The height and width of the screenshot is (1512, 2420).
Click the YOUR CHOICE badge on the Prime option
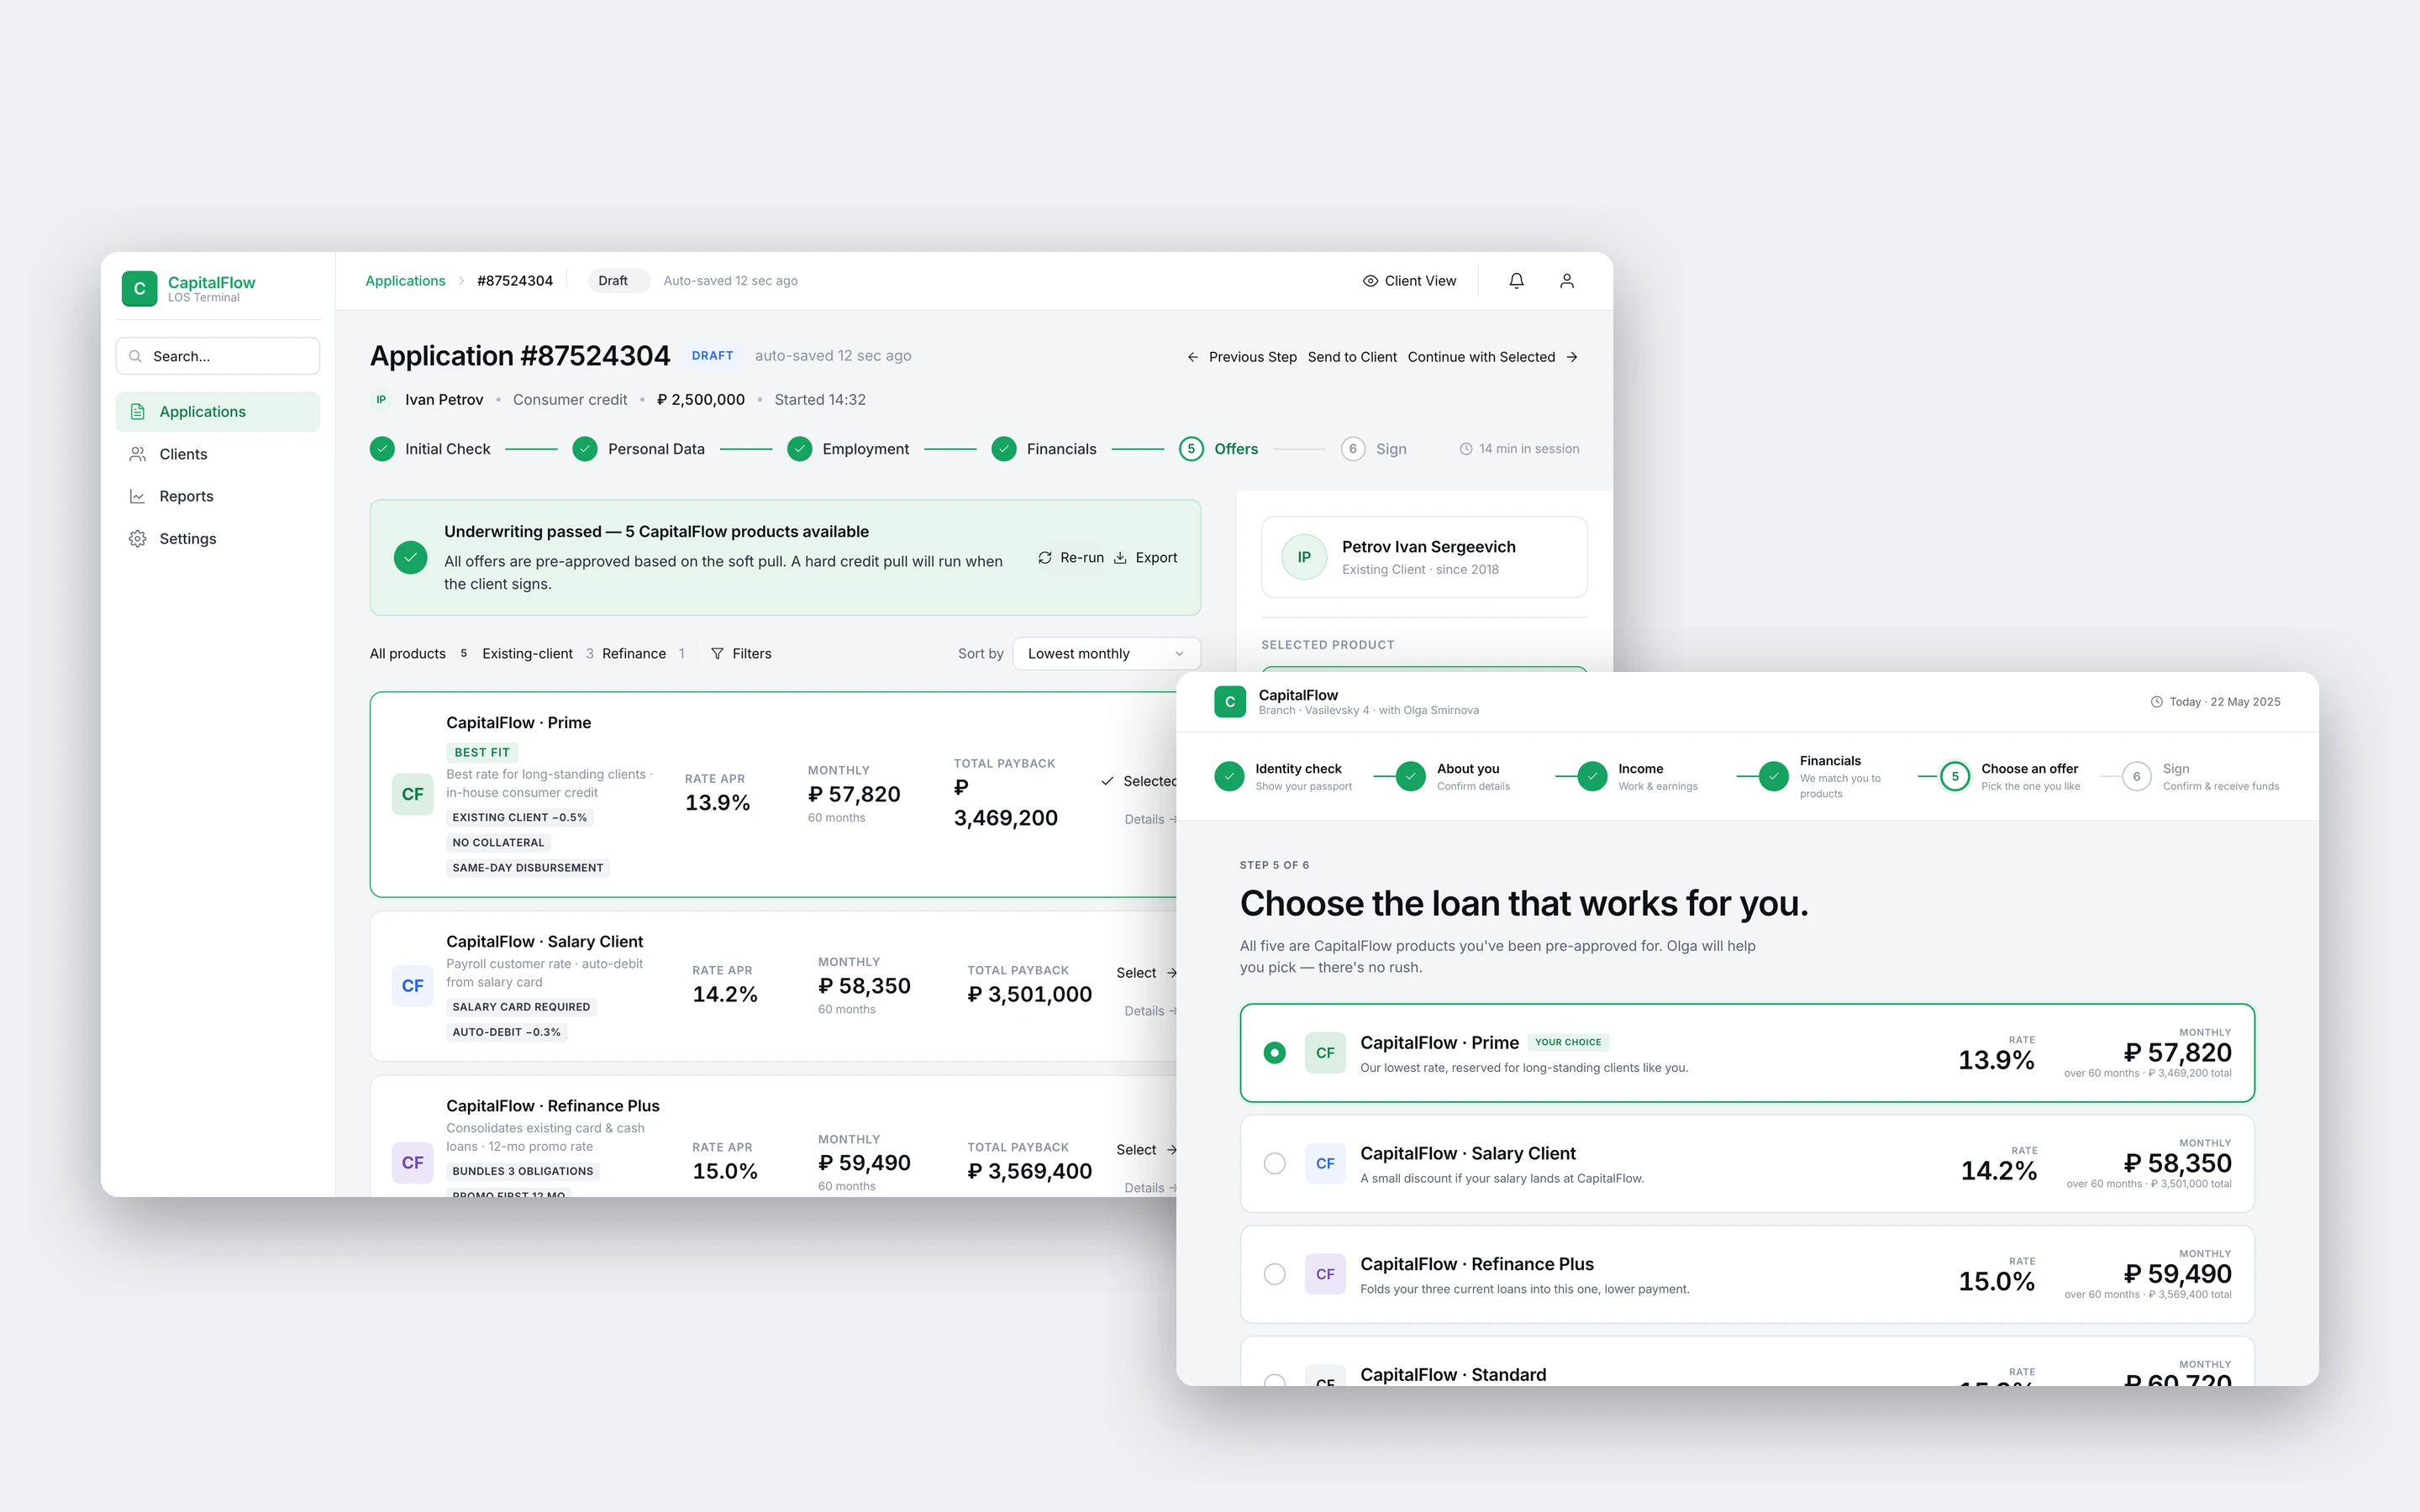point(1568,1042)
